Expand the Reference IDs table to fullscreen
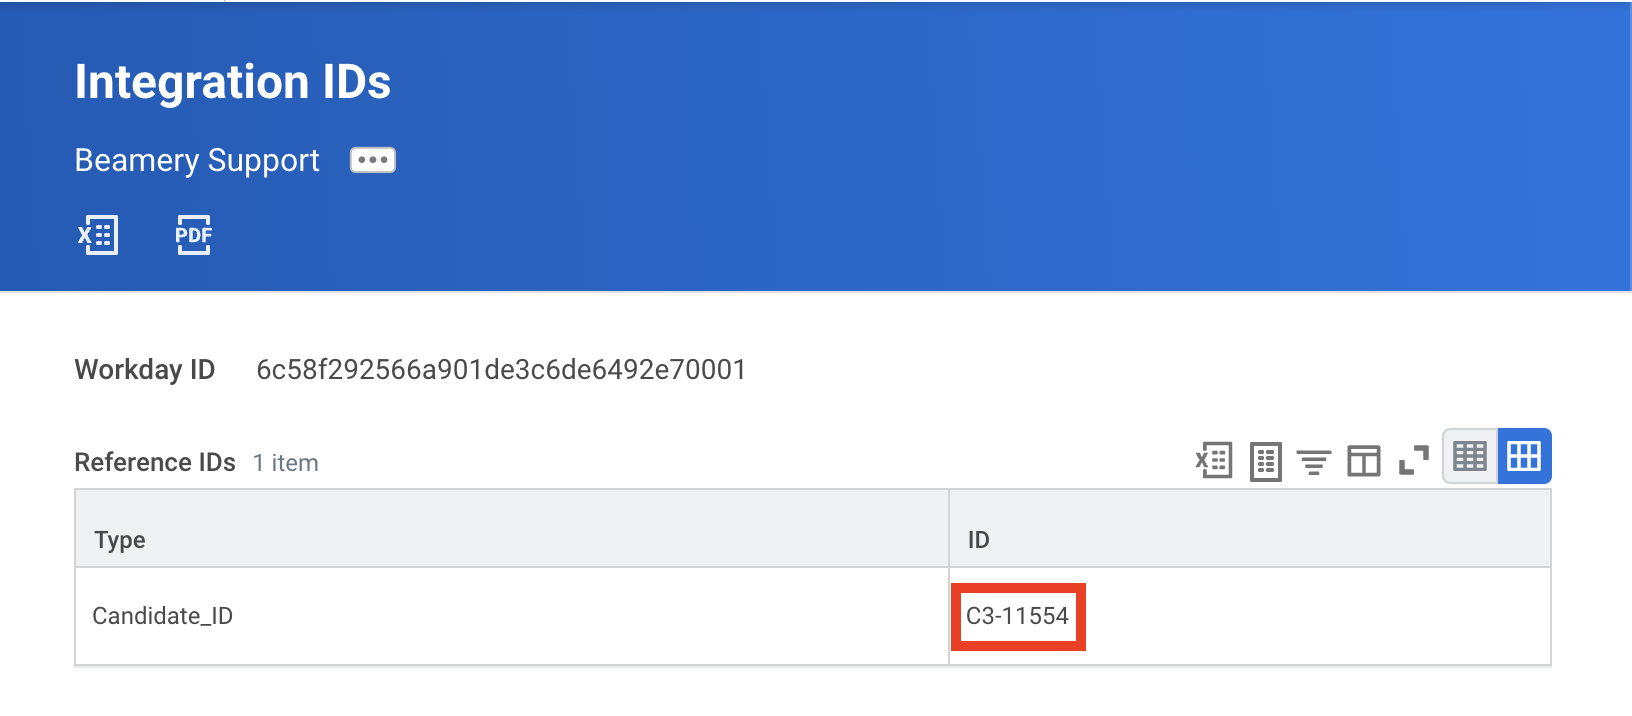Screen dimensions: 1632x716 coord(1413,461)
